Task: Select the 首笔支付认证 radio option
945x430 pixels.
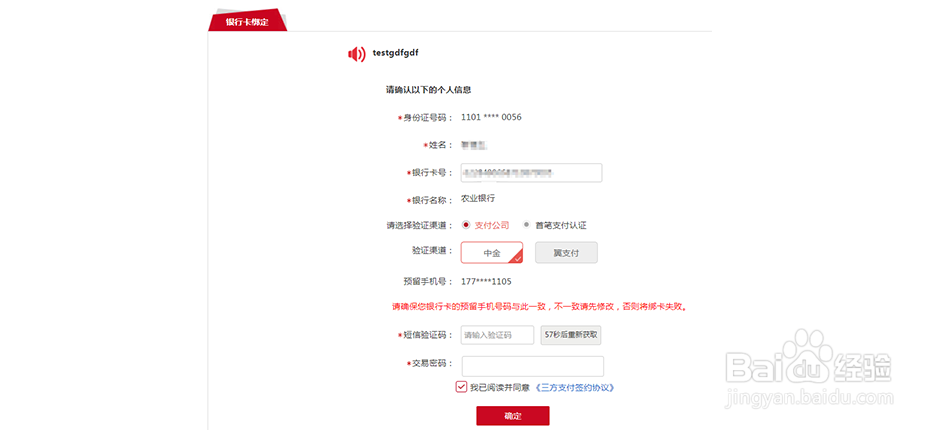Action: coord(526,225)
